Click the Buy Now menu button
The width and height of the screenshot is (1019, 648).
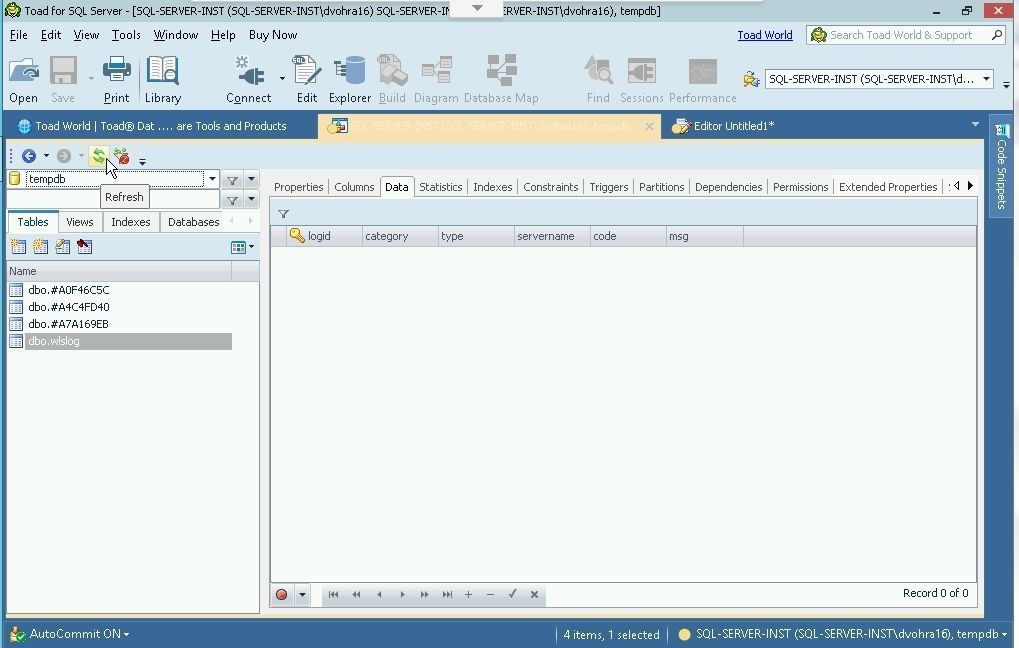coord(272,35)
